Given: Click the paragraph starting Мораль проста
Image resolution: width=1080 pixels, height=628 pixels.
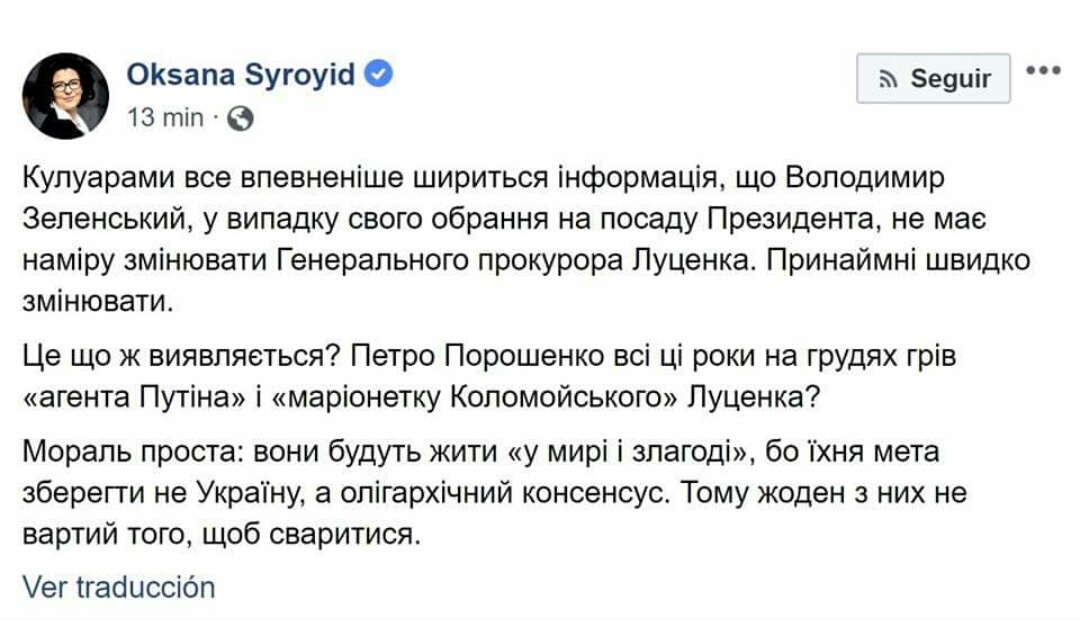Looking at the screenshot, I should (x=495, y=493).
